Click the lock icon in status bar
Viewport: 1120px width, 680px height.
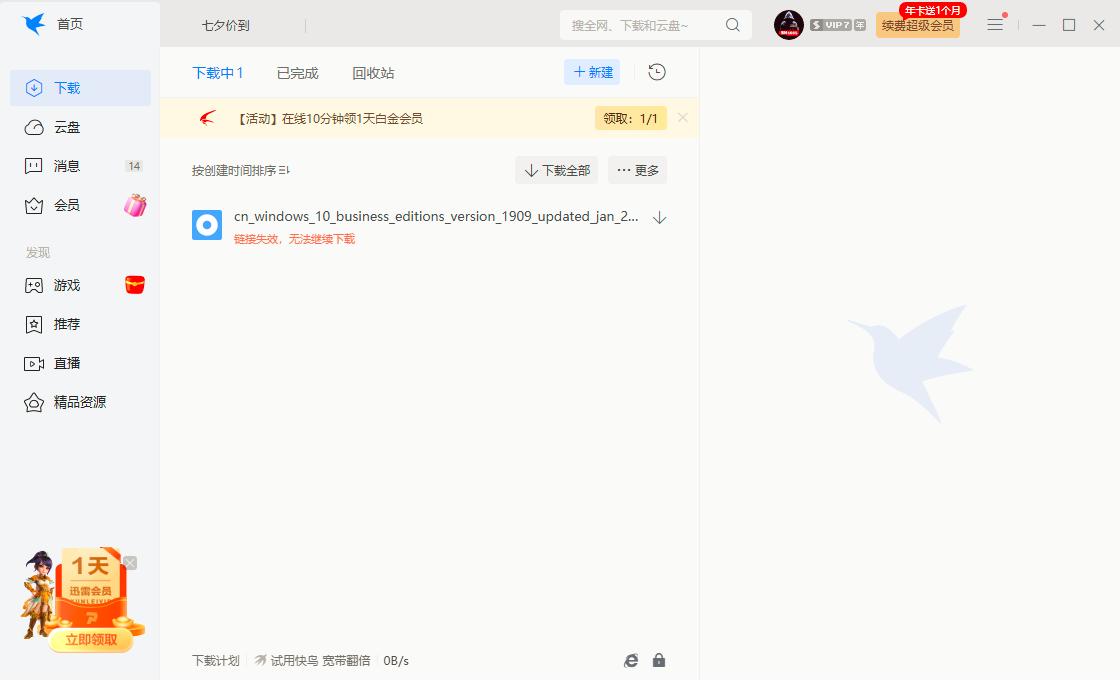point(659,661)
